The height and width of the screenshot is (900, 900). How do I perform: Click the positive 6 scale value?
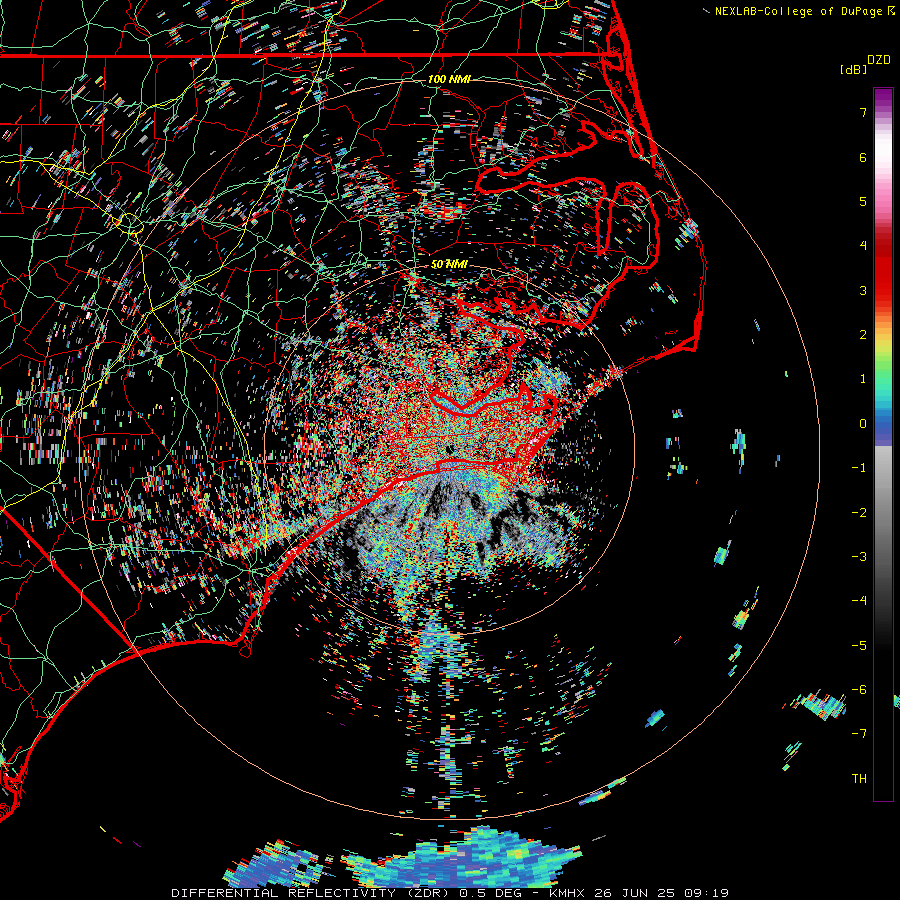tap(863, 157)
